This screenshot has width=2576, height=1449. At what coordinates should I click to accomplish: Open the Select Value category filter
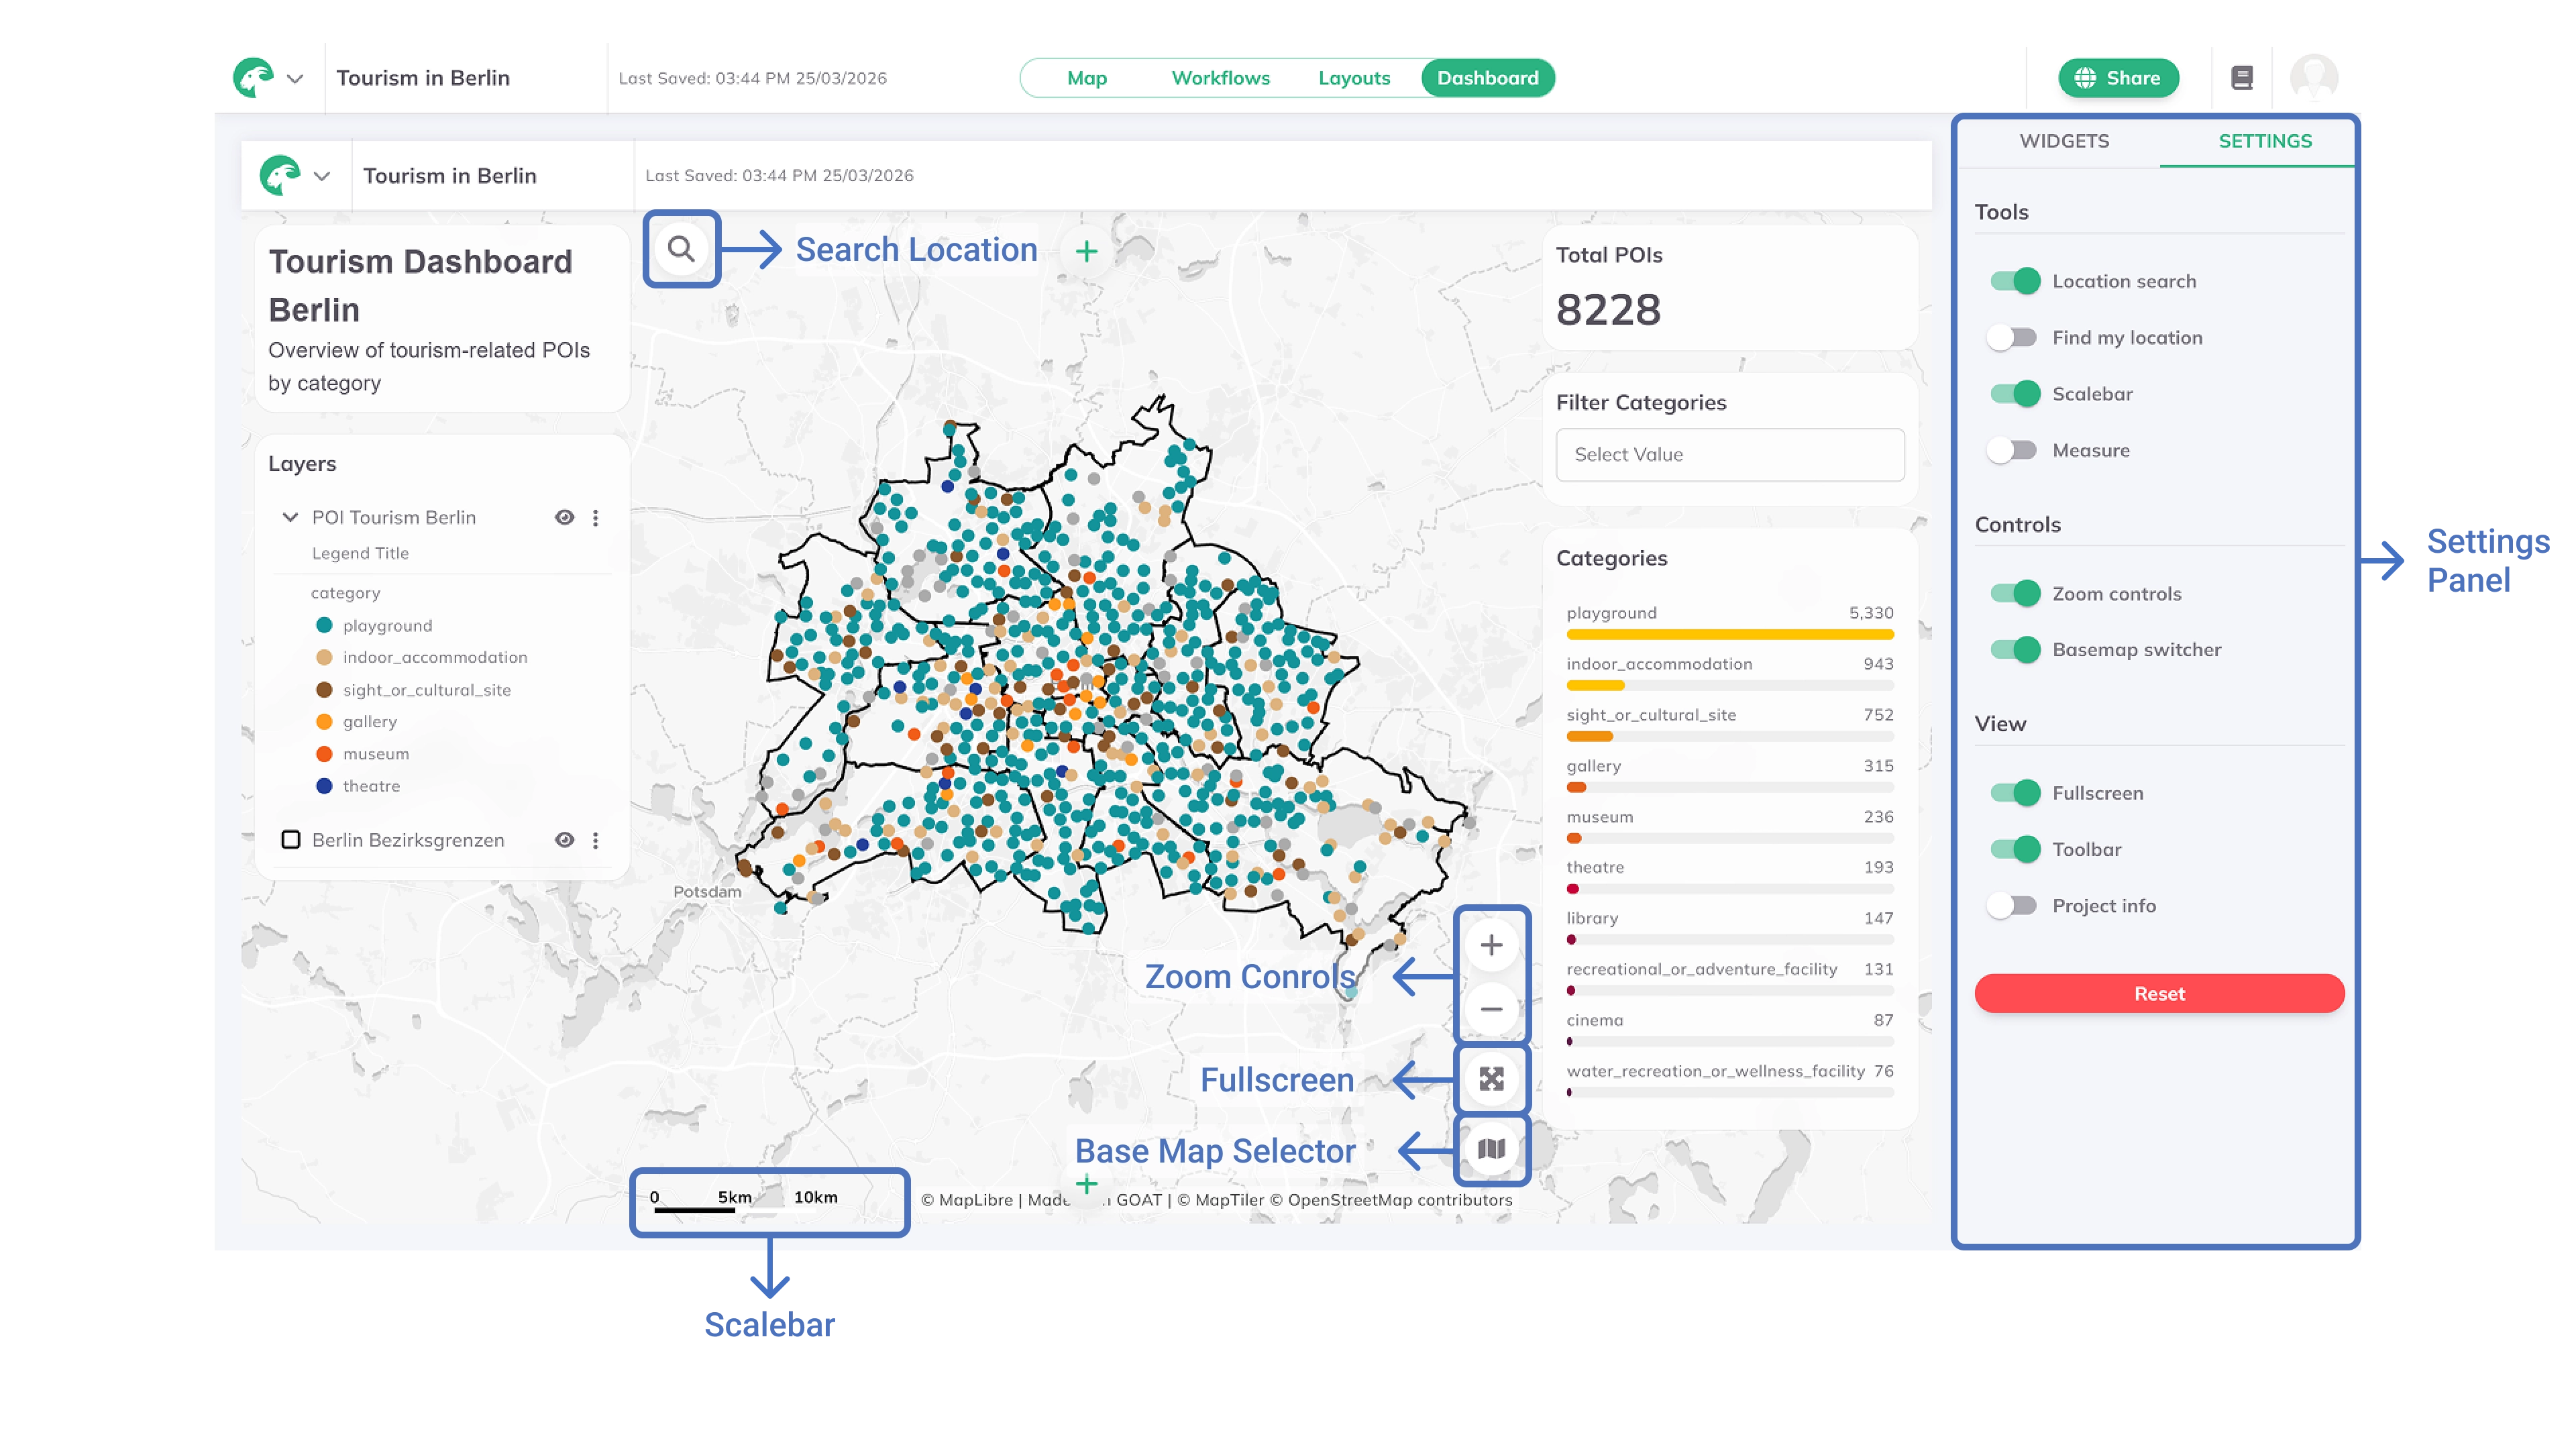click(1729, 455)
